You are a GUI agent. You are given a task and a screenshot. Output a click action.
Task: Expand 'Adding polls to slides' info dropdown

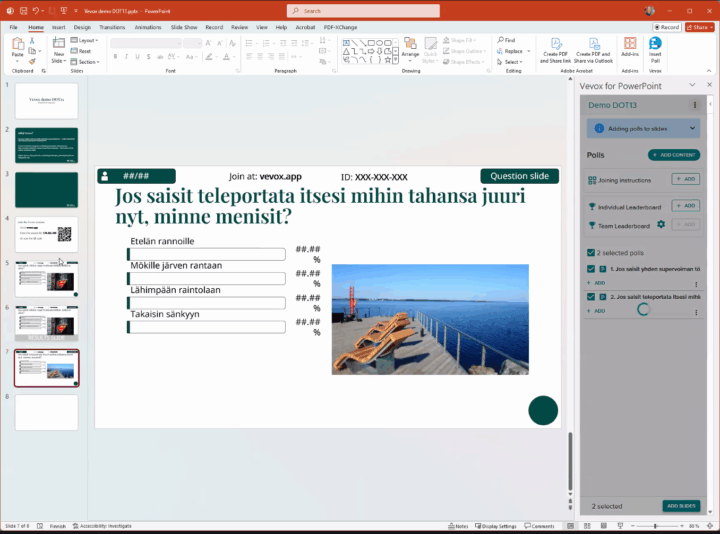pos(692,129)
